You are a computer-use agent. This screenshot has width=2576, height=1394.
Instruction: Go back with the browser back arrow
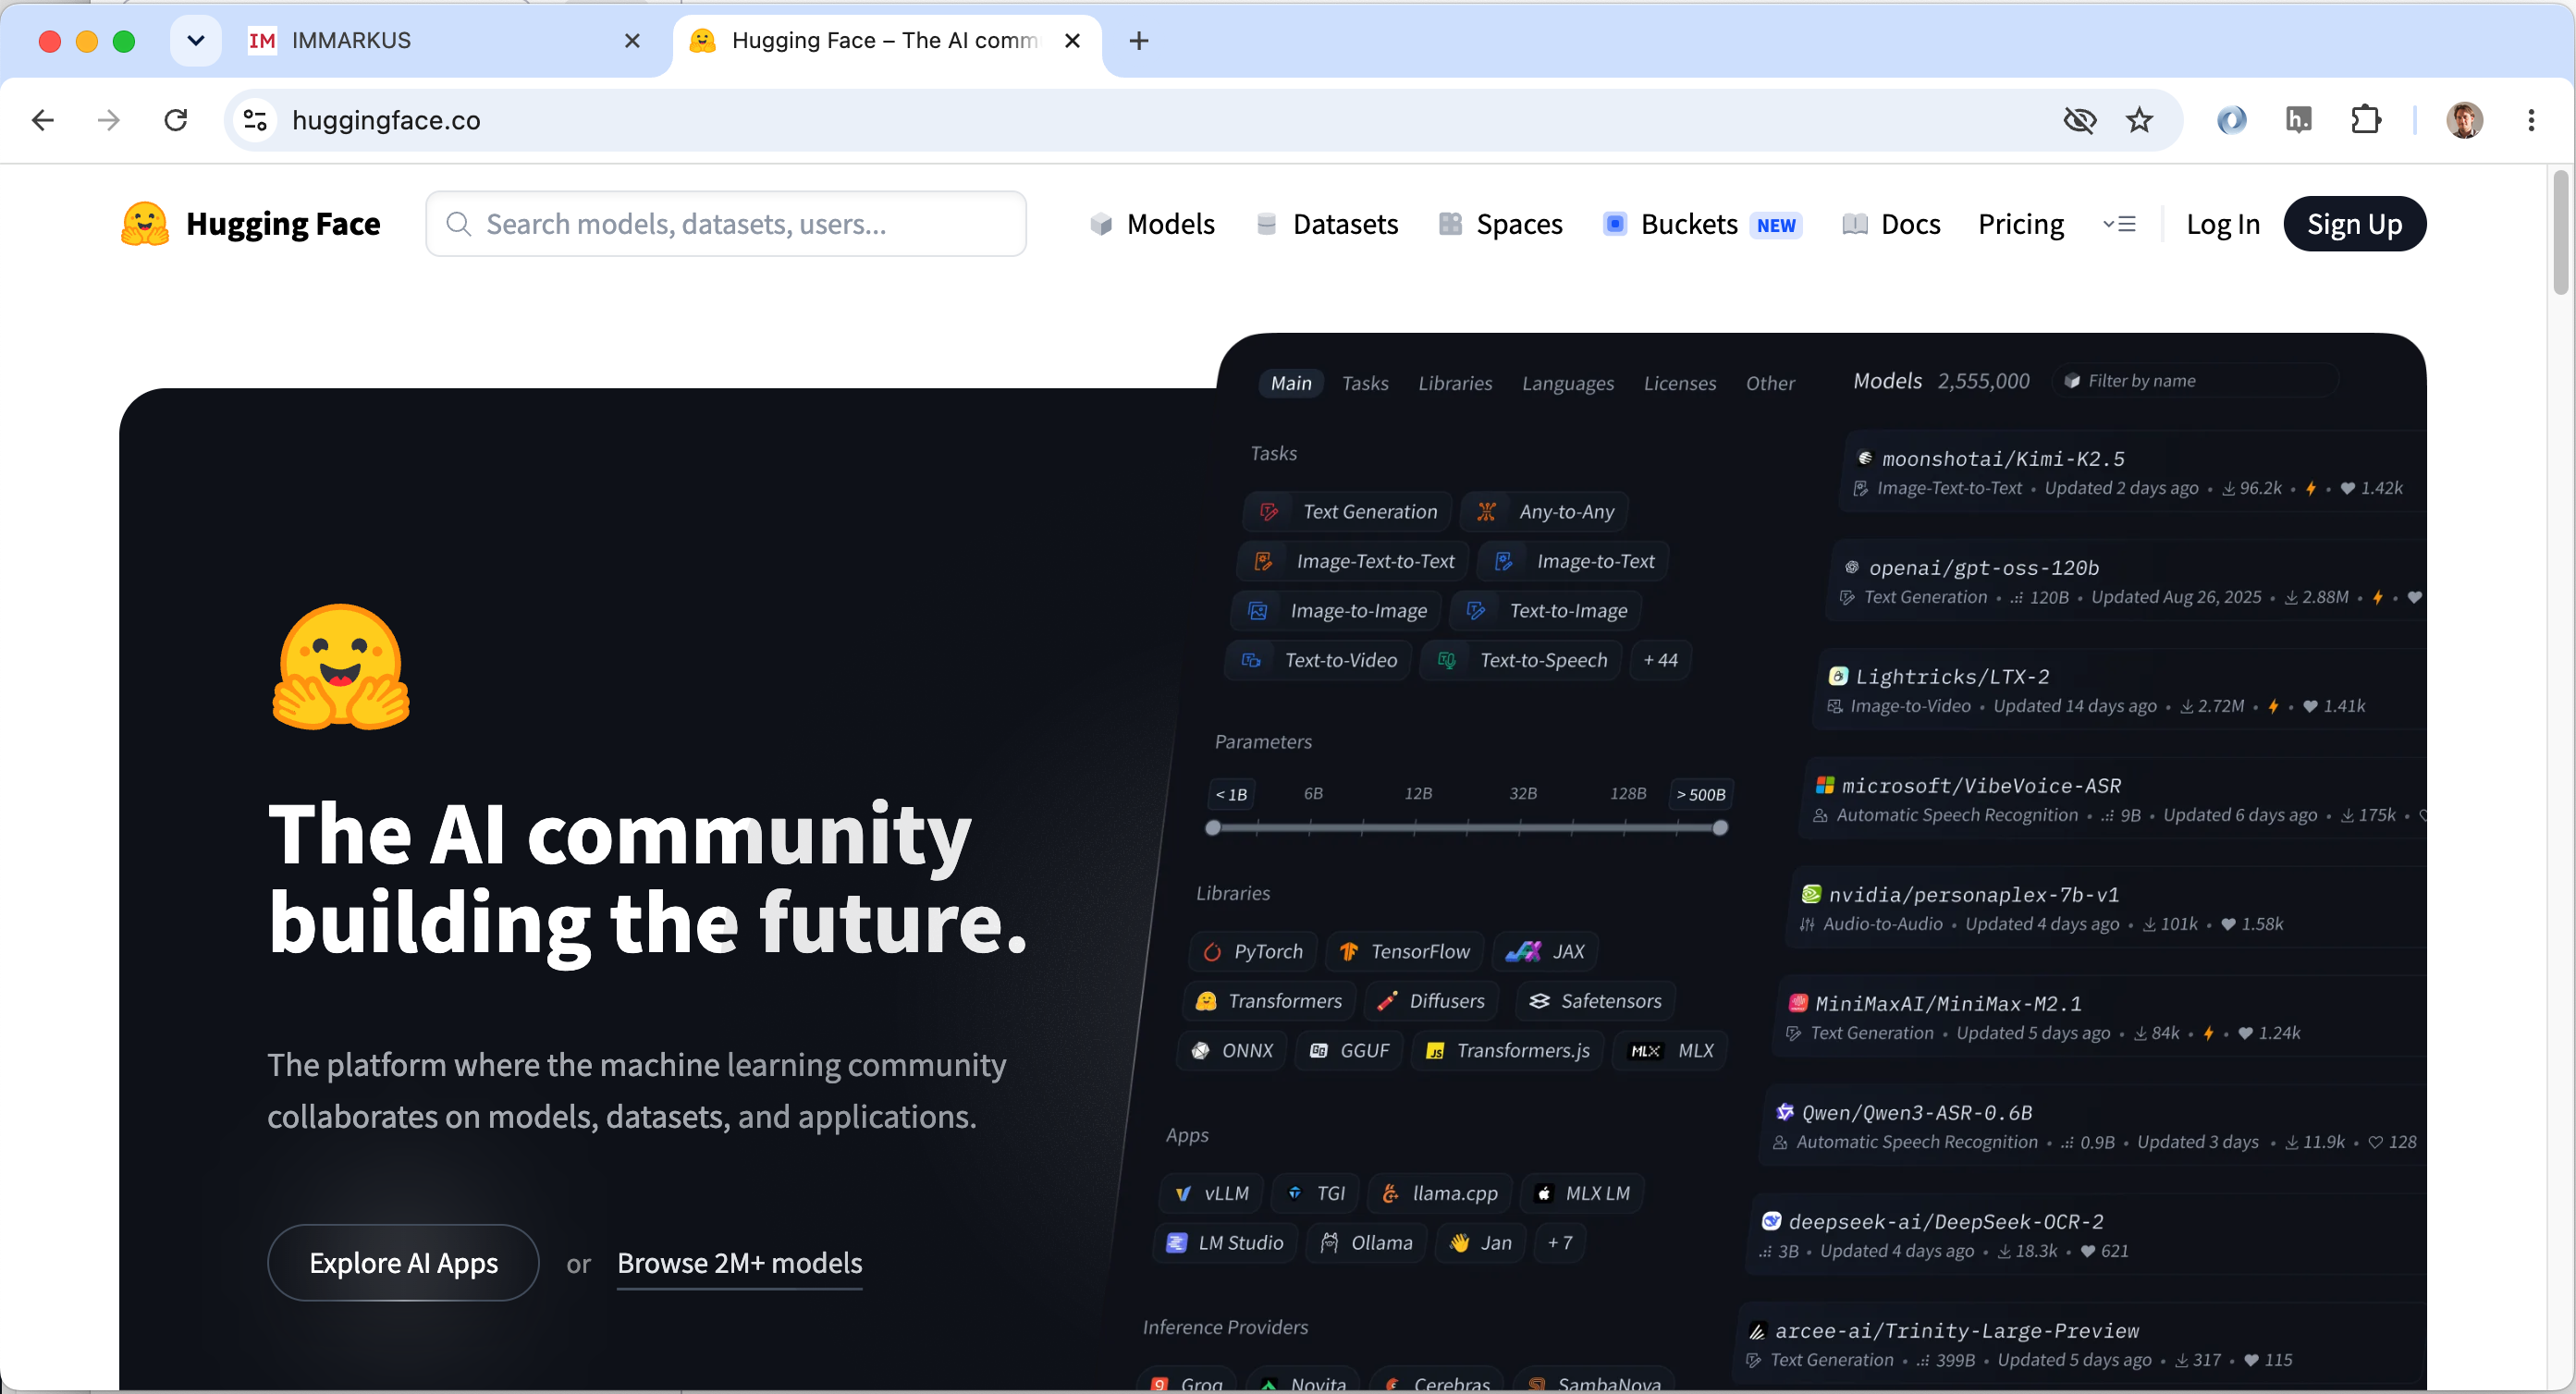[42, 120]
